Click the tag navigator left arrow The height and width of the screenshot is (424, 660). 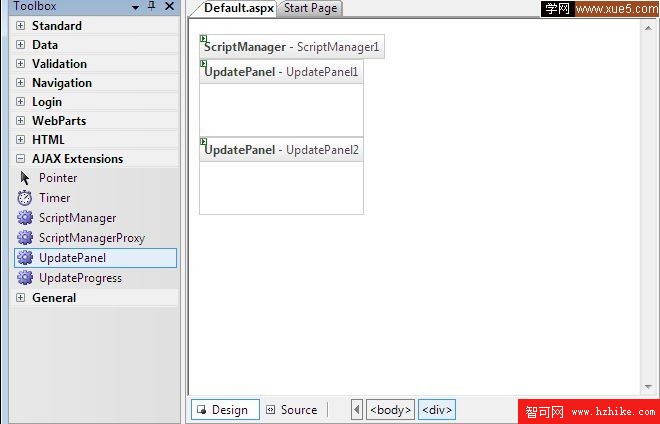(357, 410)
